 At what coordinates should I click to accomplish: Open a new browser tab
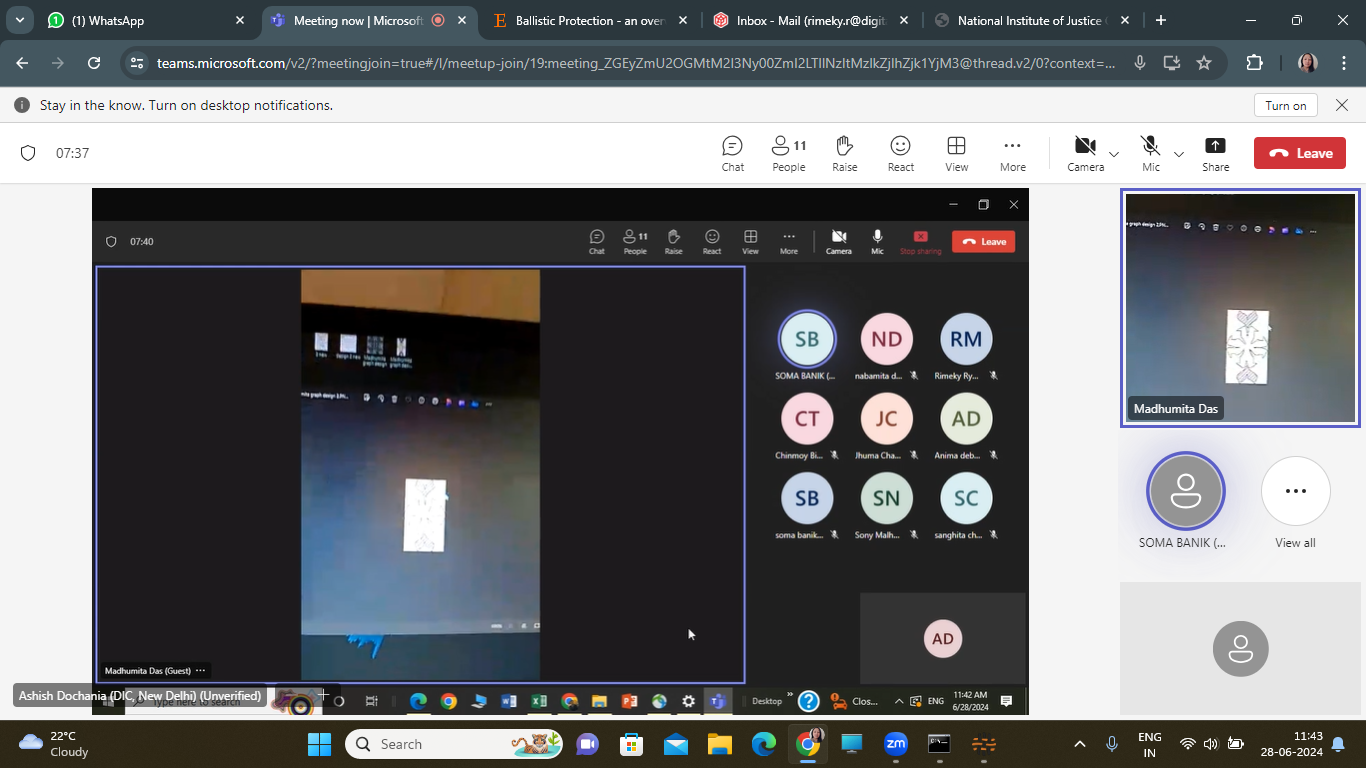pyautogui.click(x=1160, y=20)
